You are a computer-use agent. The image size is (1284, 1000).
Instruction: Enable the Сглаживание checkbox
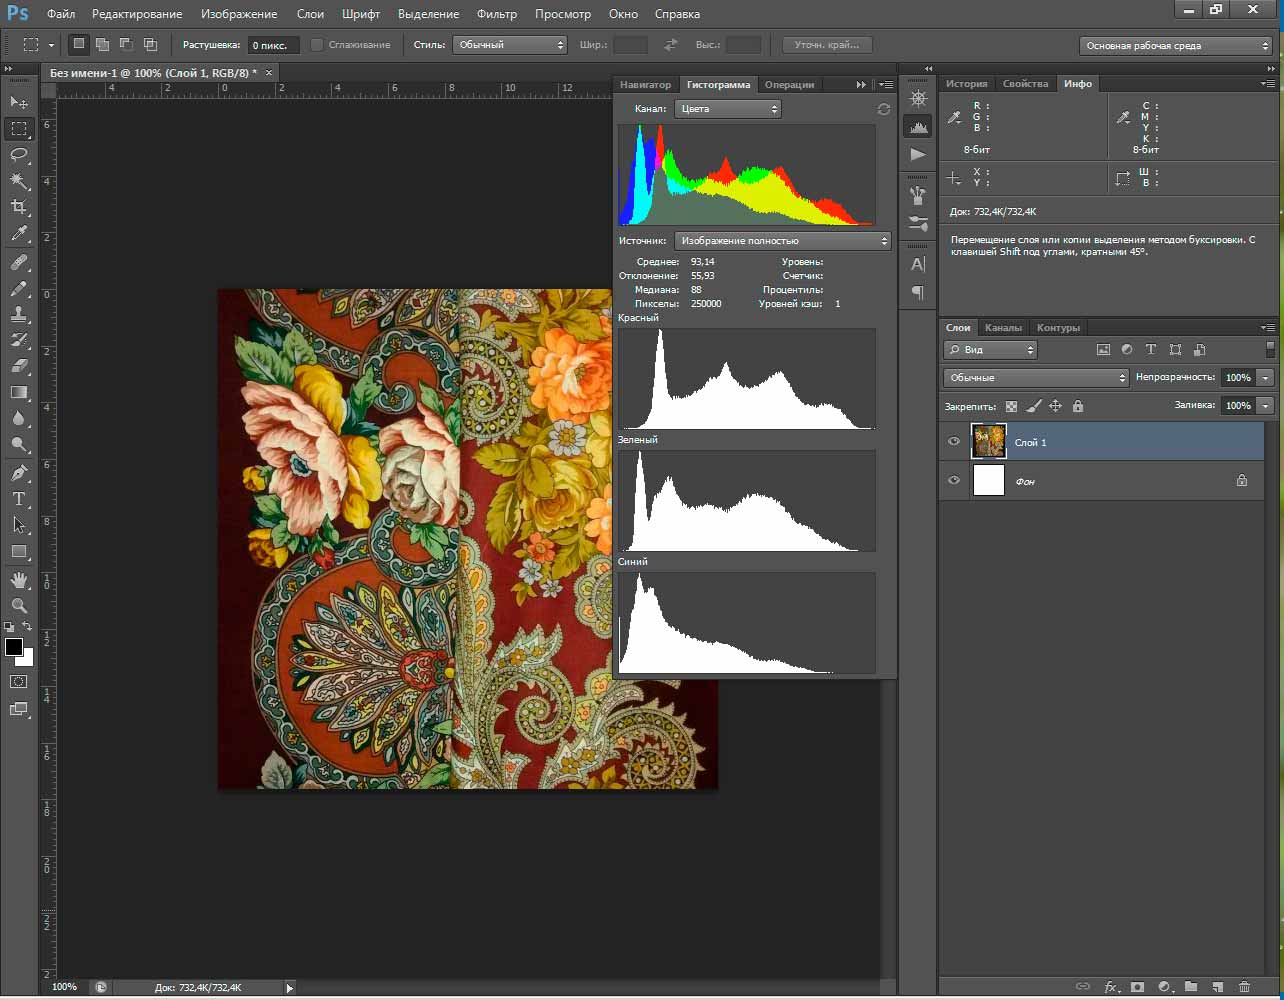point(317,45)
